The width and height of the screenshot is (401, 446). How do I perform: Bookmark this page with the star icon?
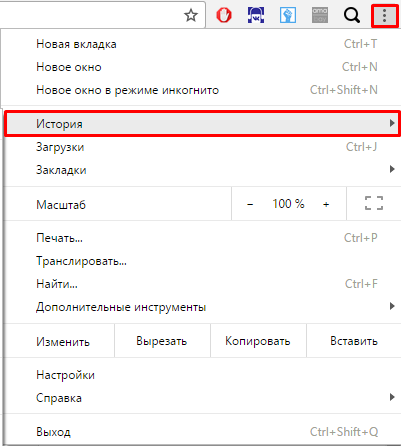[x=191, y=15]
